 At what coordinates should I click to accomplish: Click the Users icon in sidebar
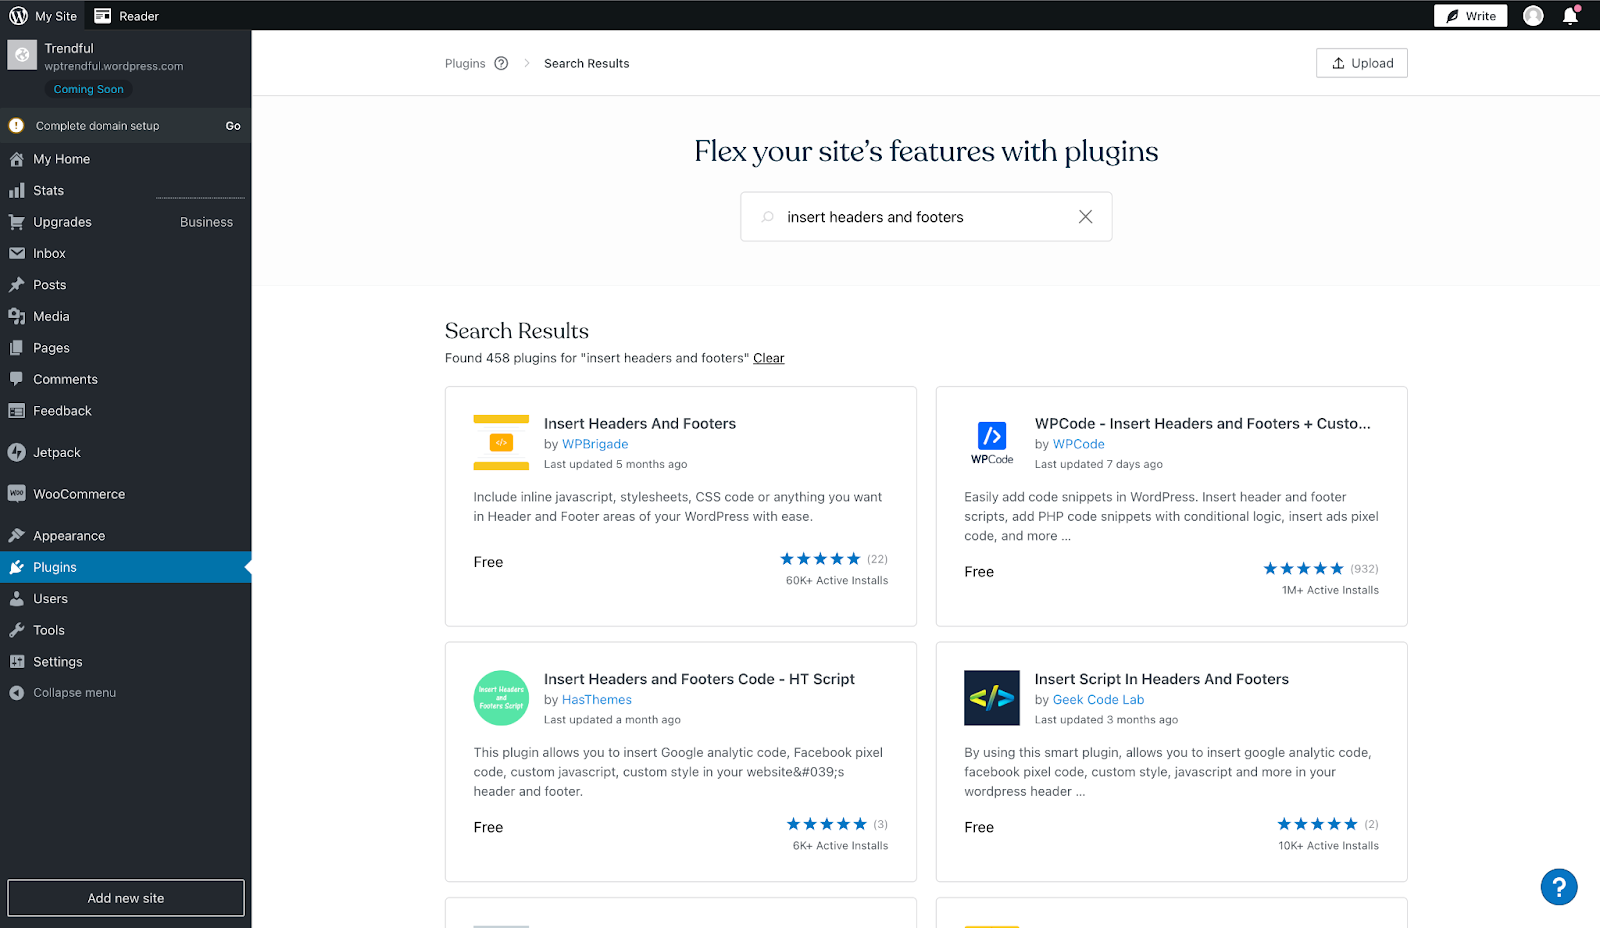17,599
